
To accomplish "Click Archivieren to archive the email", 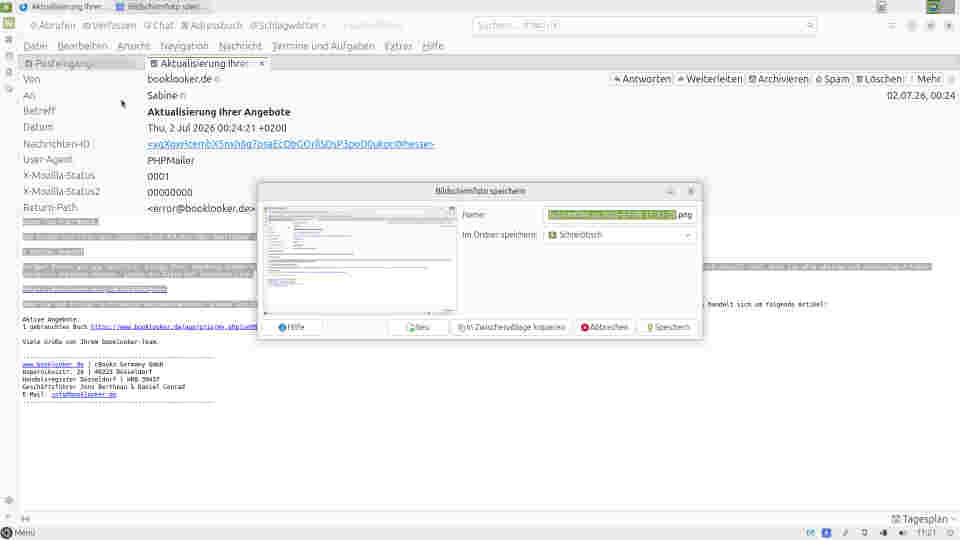I will 779,79.
